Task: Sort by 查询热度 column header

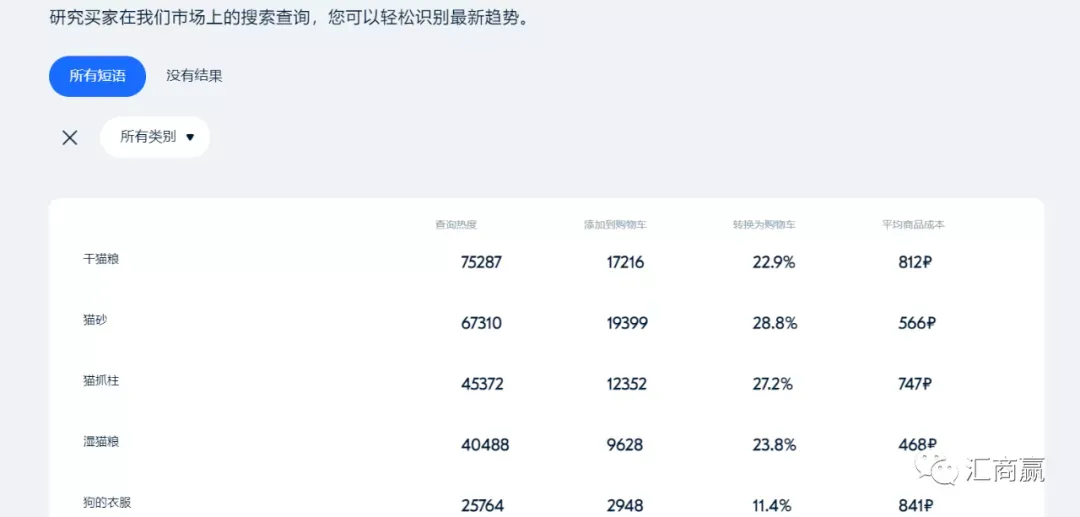Action: (x=456, y=225)
